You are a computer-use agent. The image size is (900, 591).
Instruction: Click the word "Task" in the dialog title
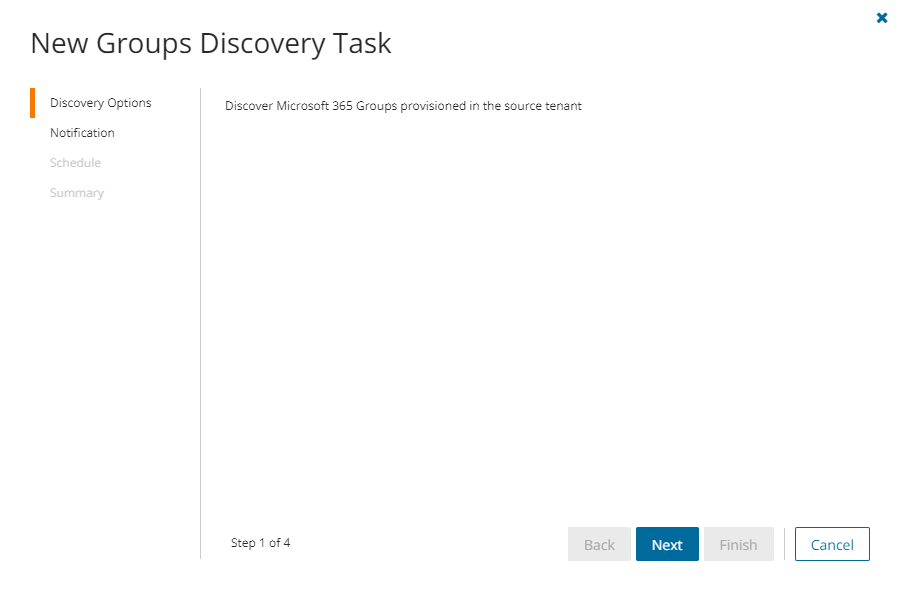(365, 43)
